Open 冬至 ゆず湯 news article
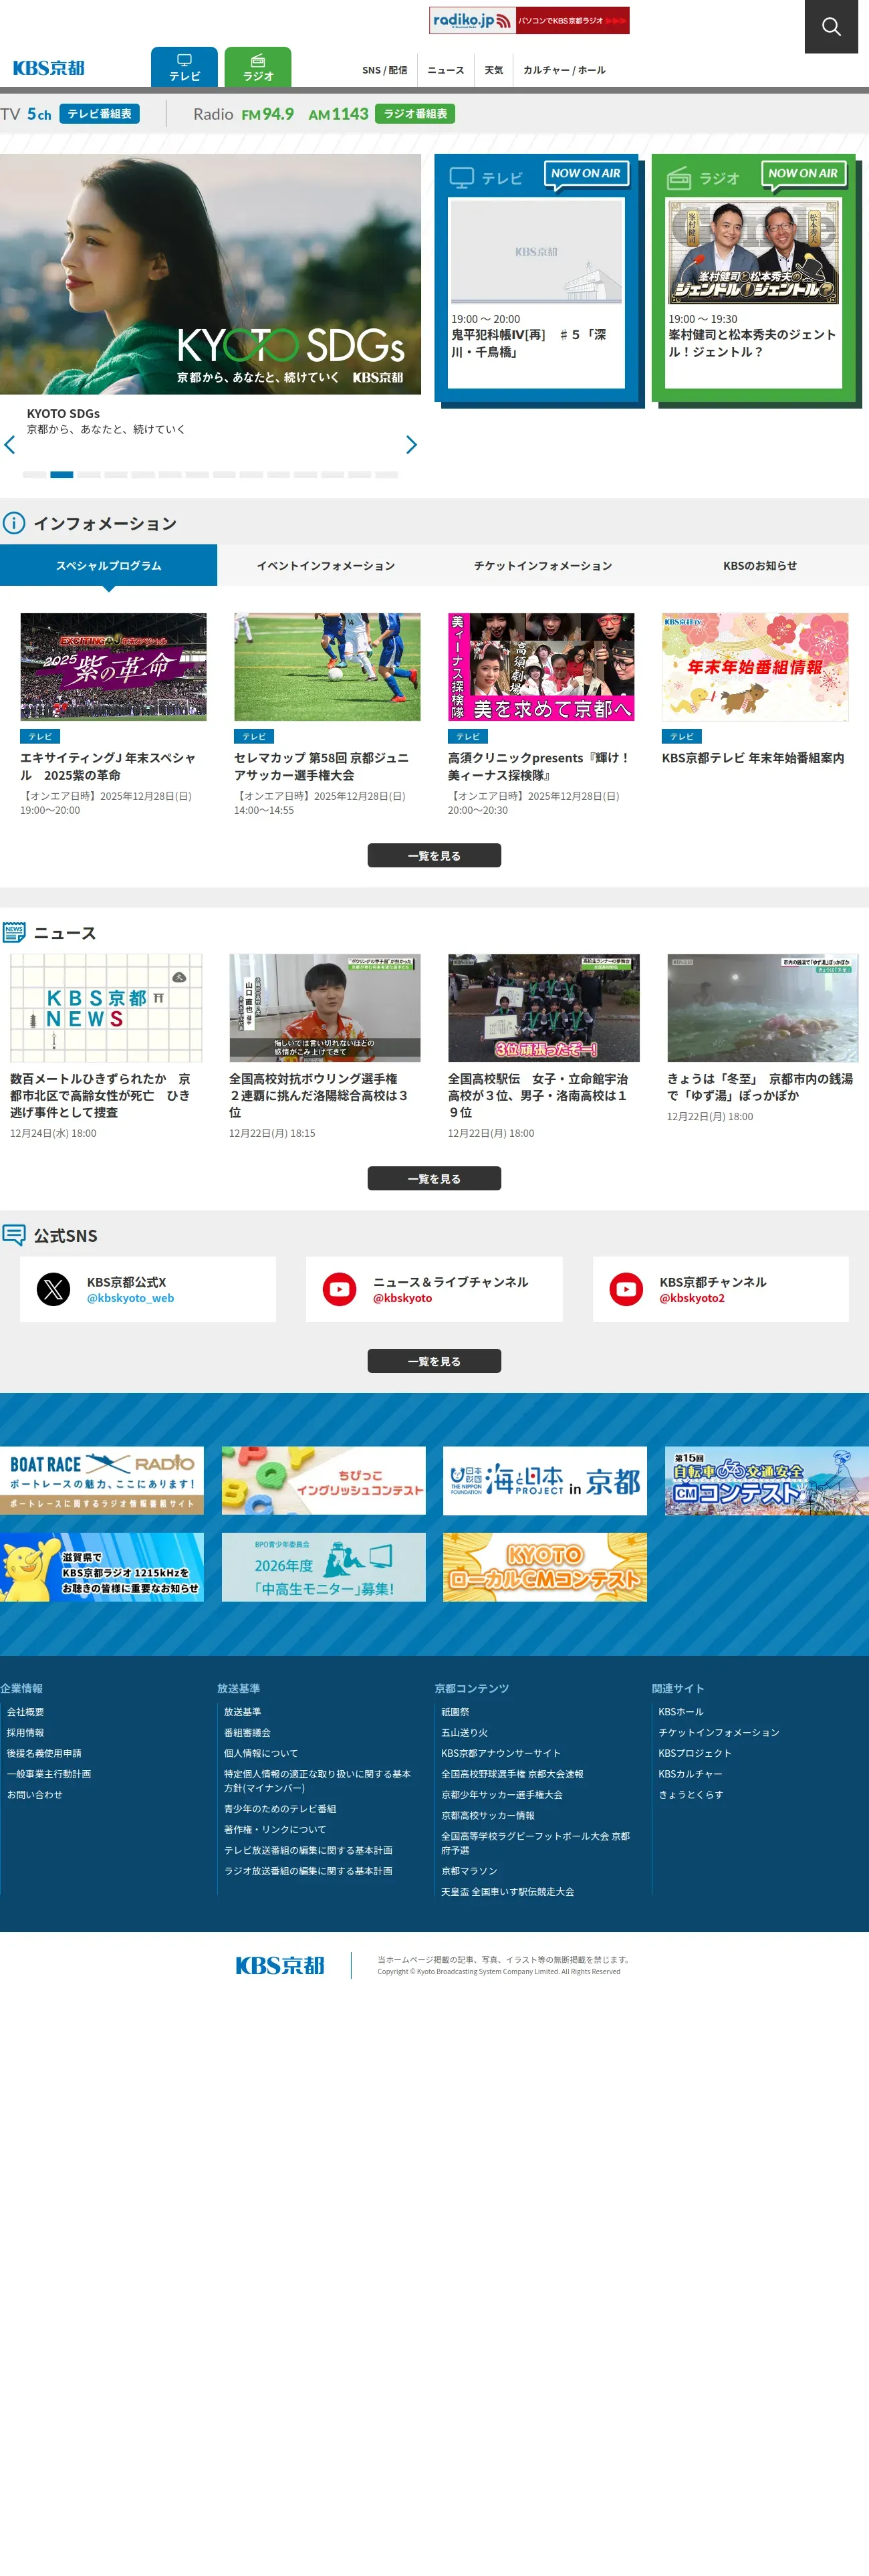Viewport: 869px width, 2576px height. point(763,1008)
